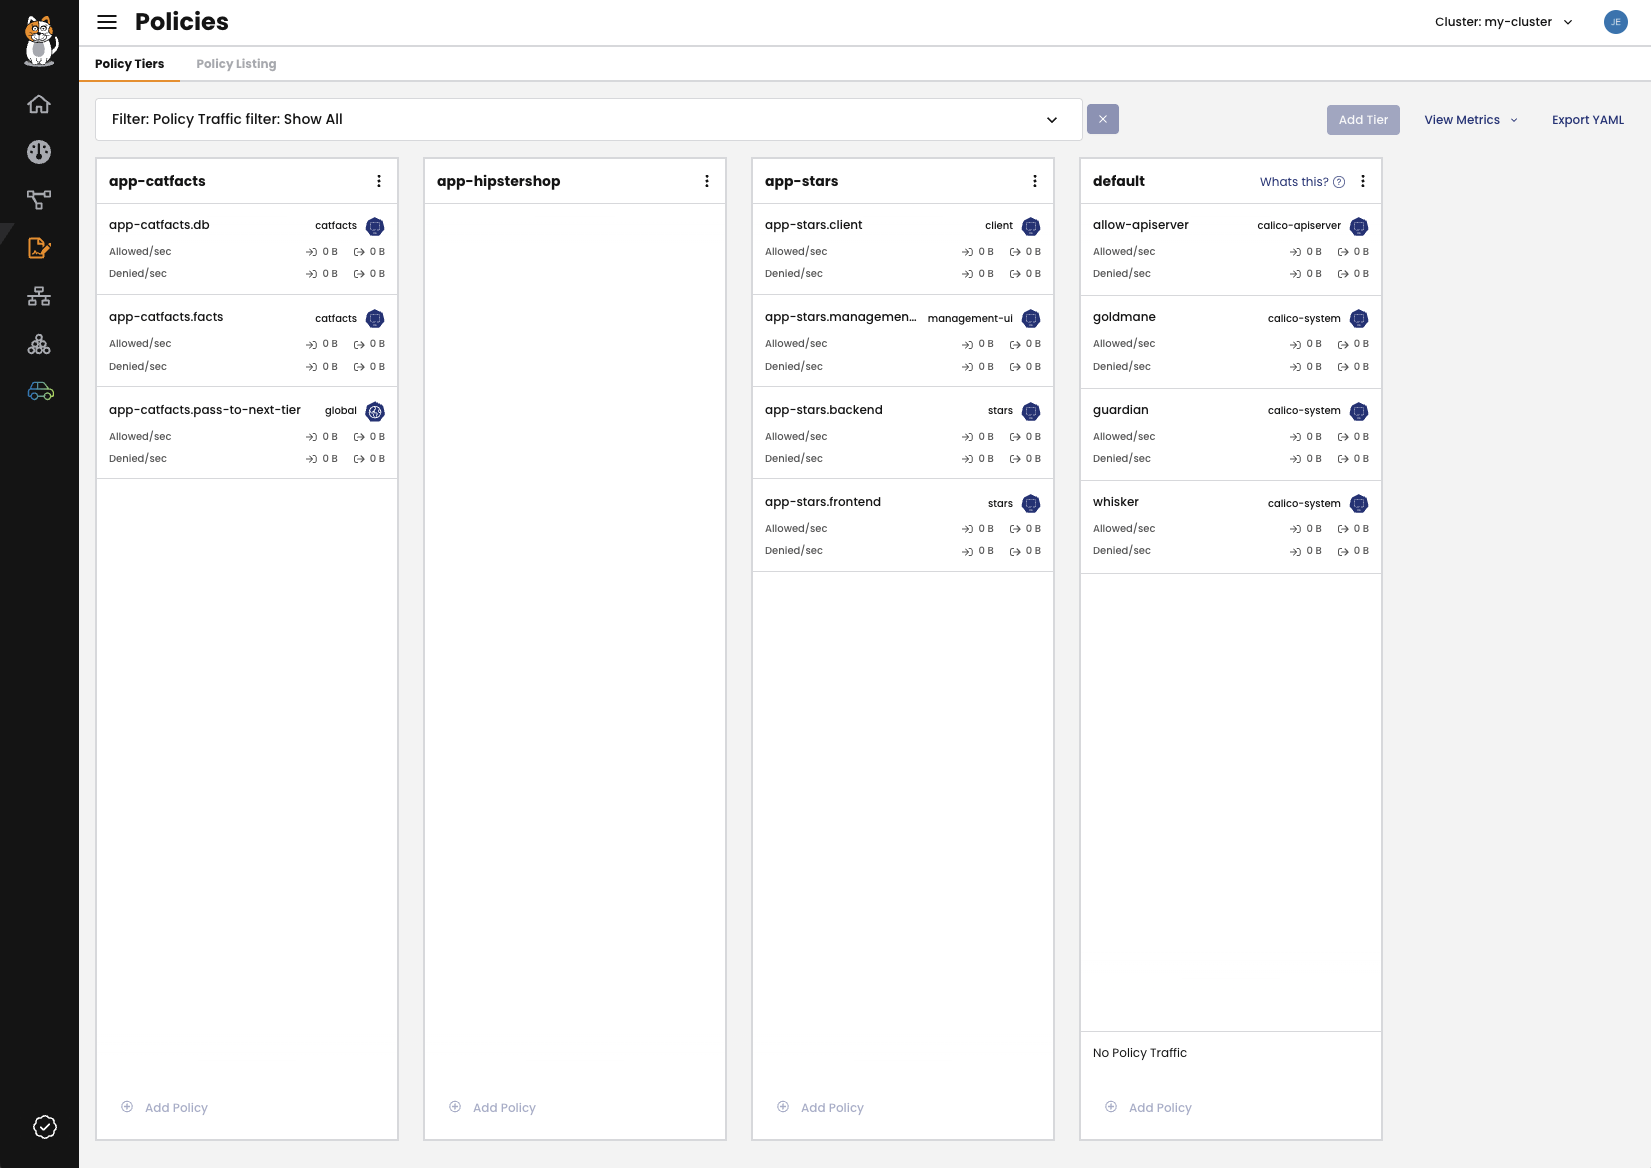
Task: Open the Endpoints network sidebar icon
Action: (39, 296)
